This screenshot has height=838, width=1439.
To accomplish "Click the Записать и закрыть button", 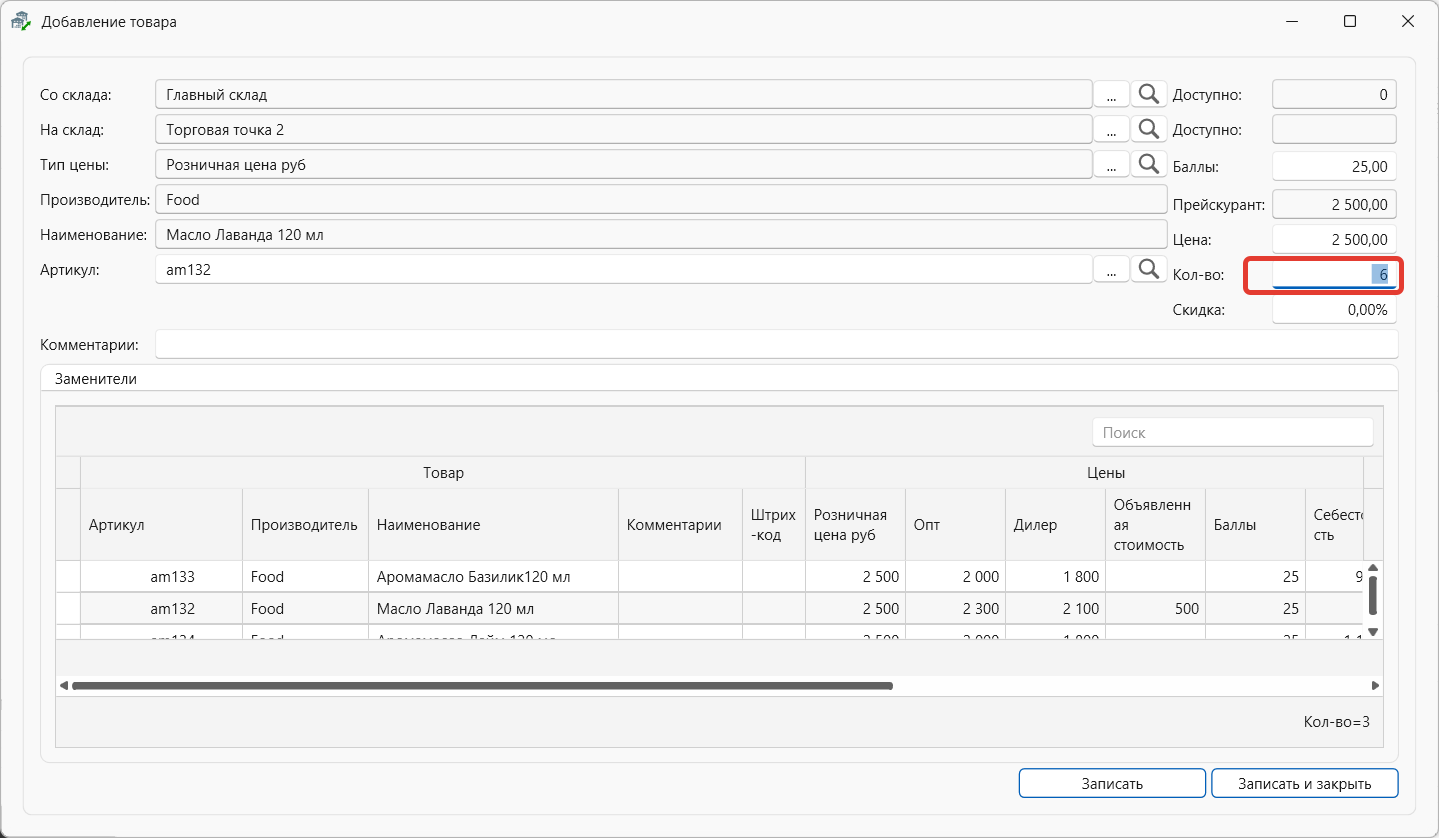I will pos(1304,783).
